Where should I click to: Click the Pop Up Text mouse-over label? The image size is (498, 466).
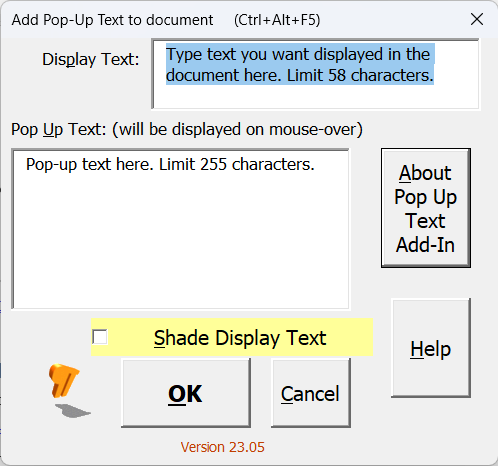(x=187, y=129)
